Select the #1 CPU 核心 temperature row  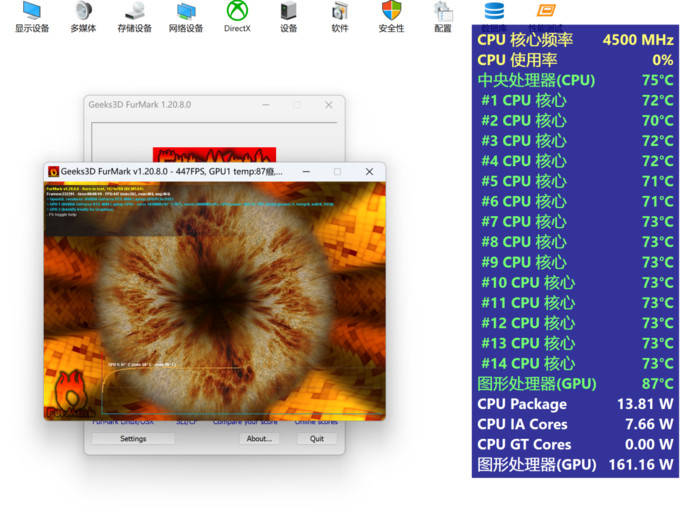pyautogui.click(x=575, y=100)
